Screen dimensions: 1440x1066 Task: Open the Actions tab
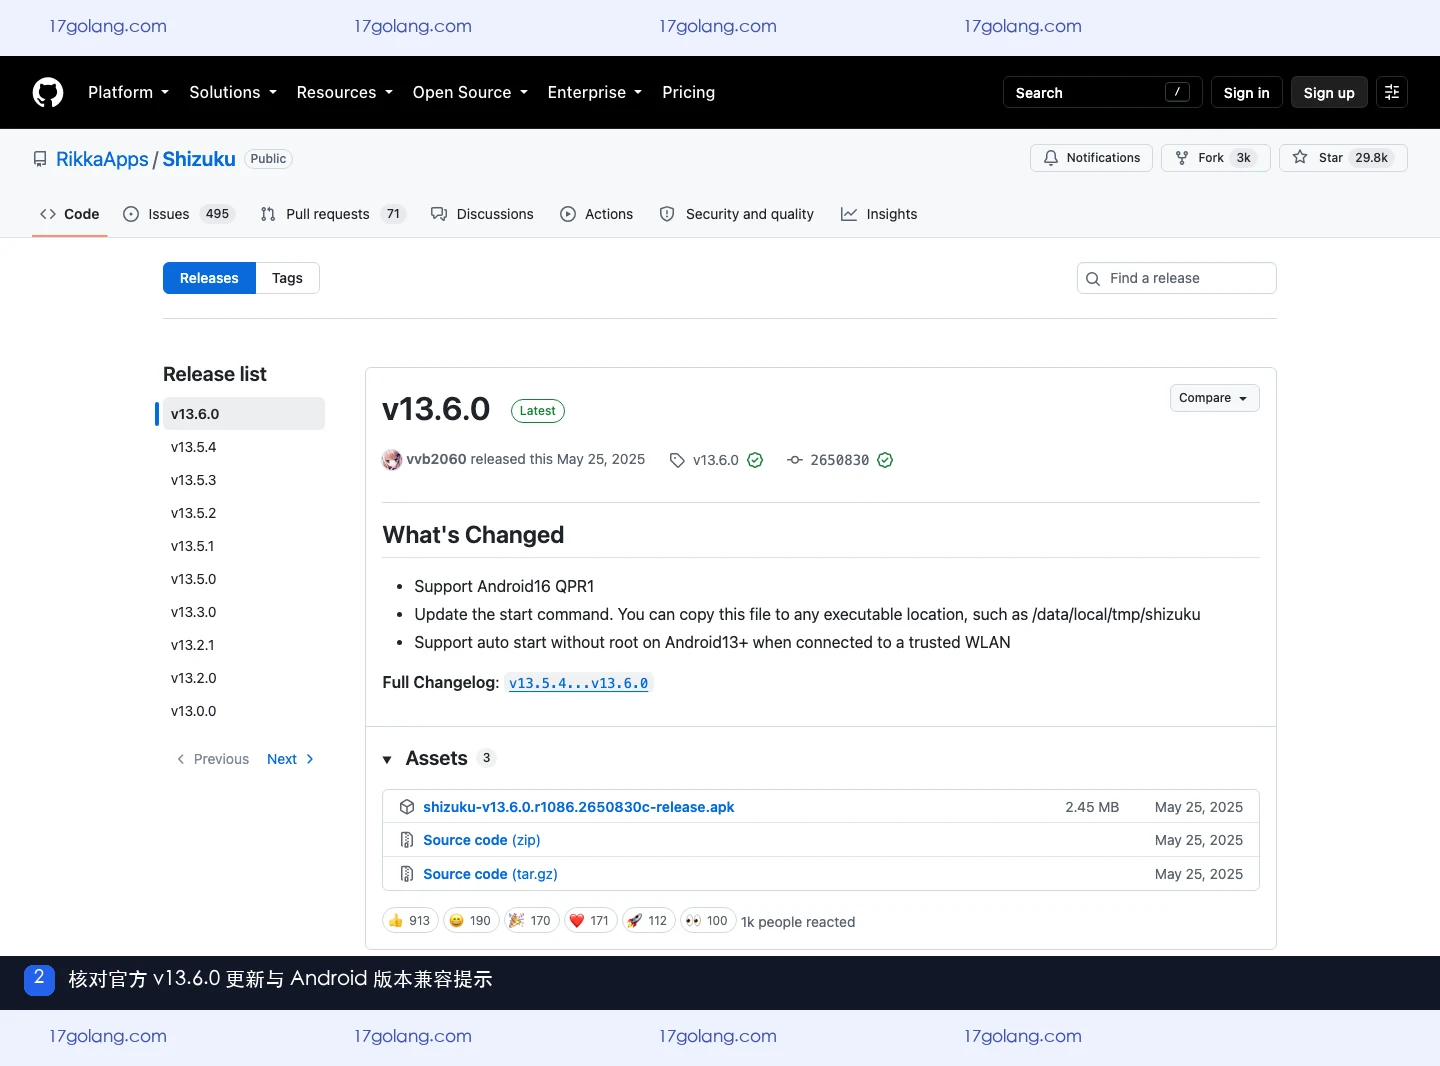(x=596, y=214)
